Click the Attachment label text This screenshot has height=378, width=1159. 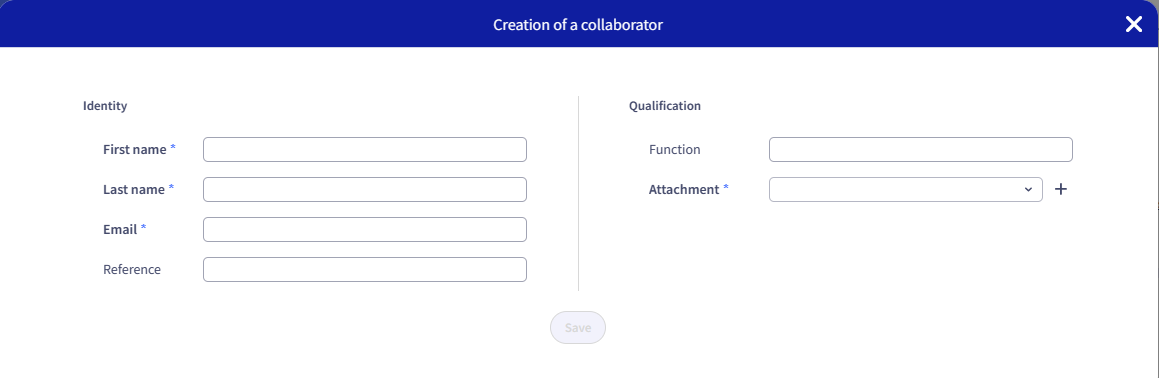(684, 189)
